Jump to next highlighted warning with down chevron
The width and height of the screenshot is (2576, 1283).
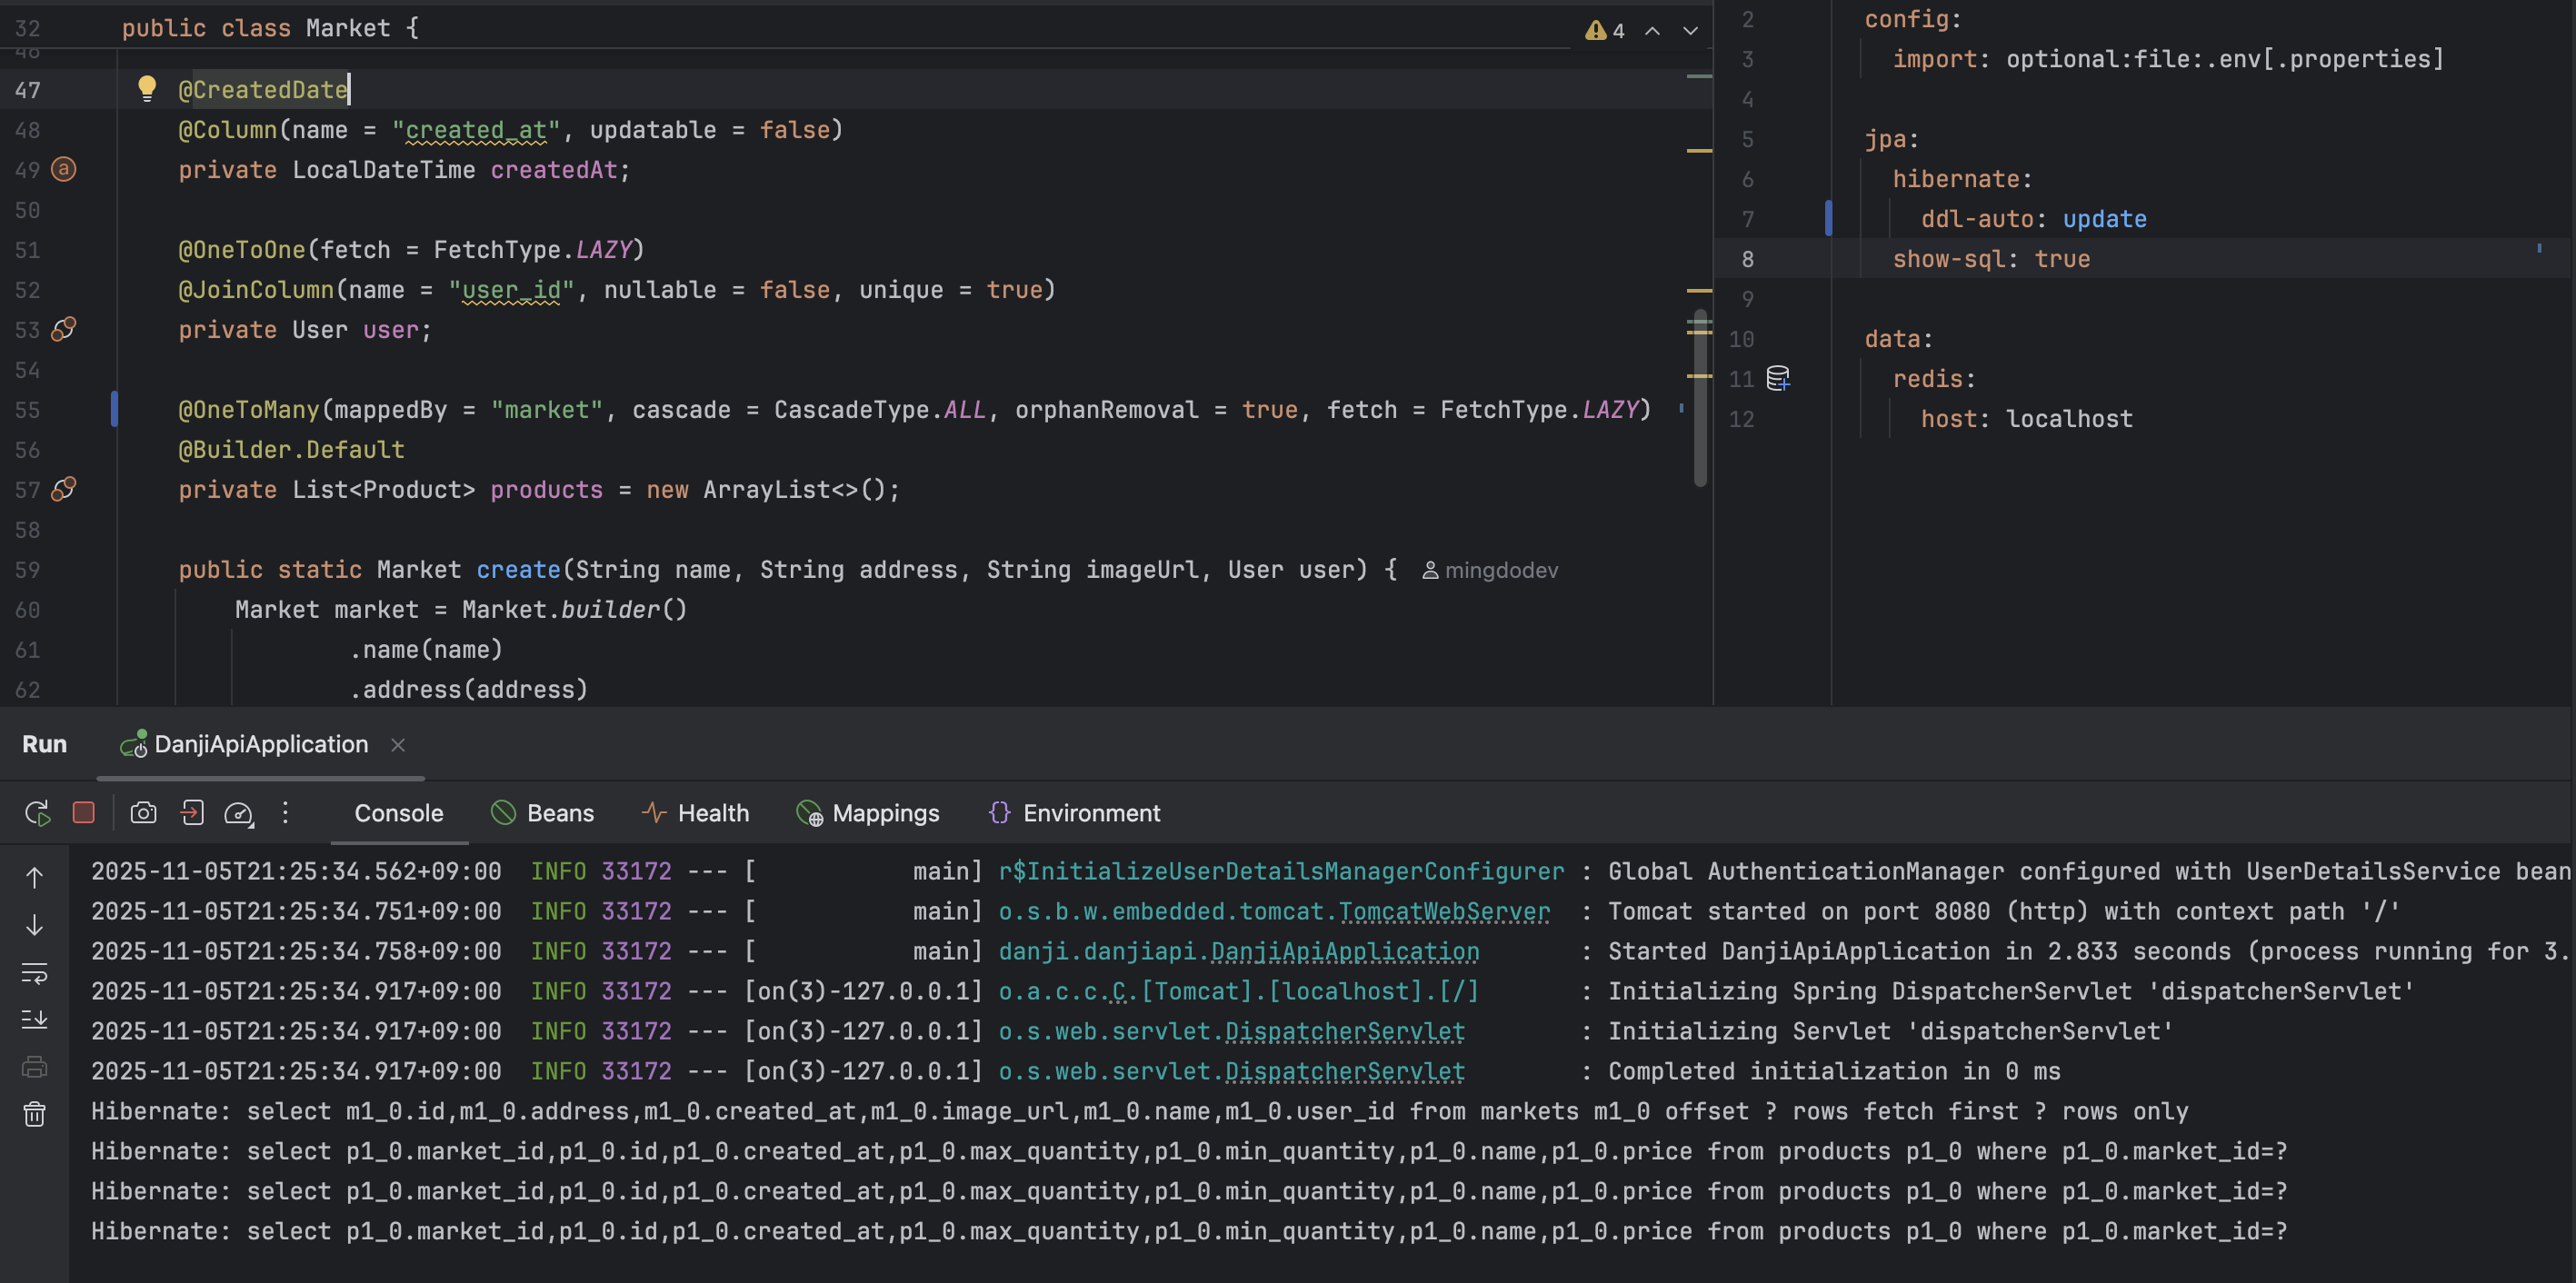tap(1690, 30)
